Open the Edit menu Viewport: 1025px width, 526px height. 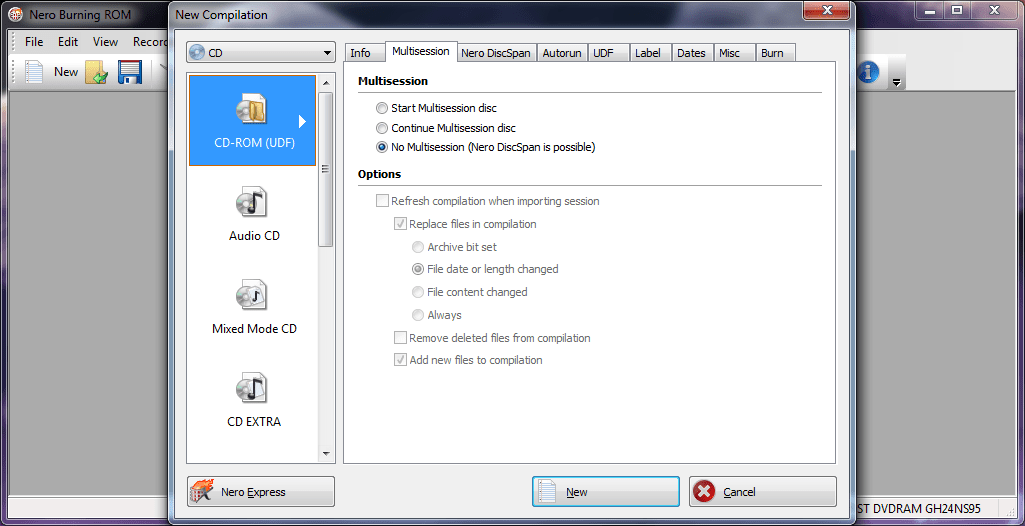pyautogui.click(x=68, y=42)
